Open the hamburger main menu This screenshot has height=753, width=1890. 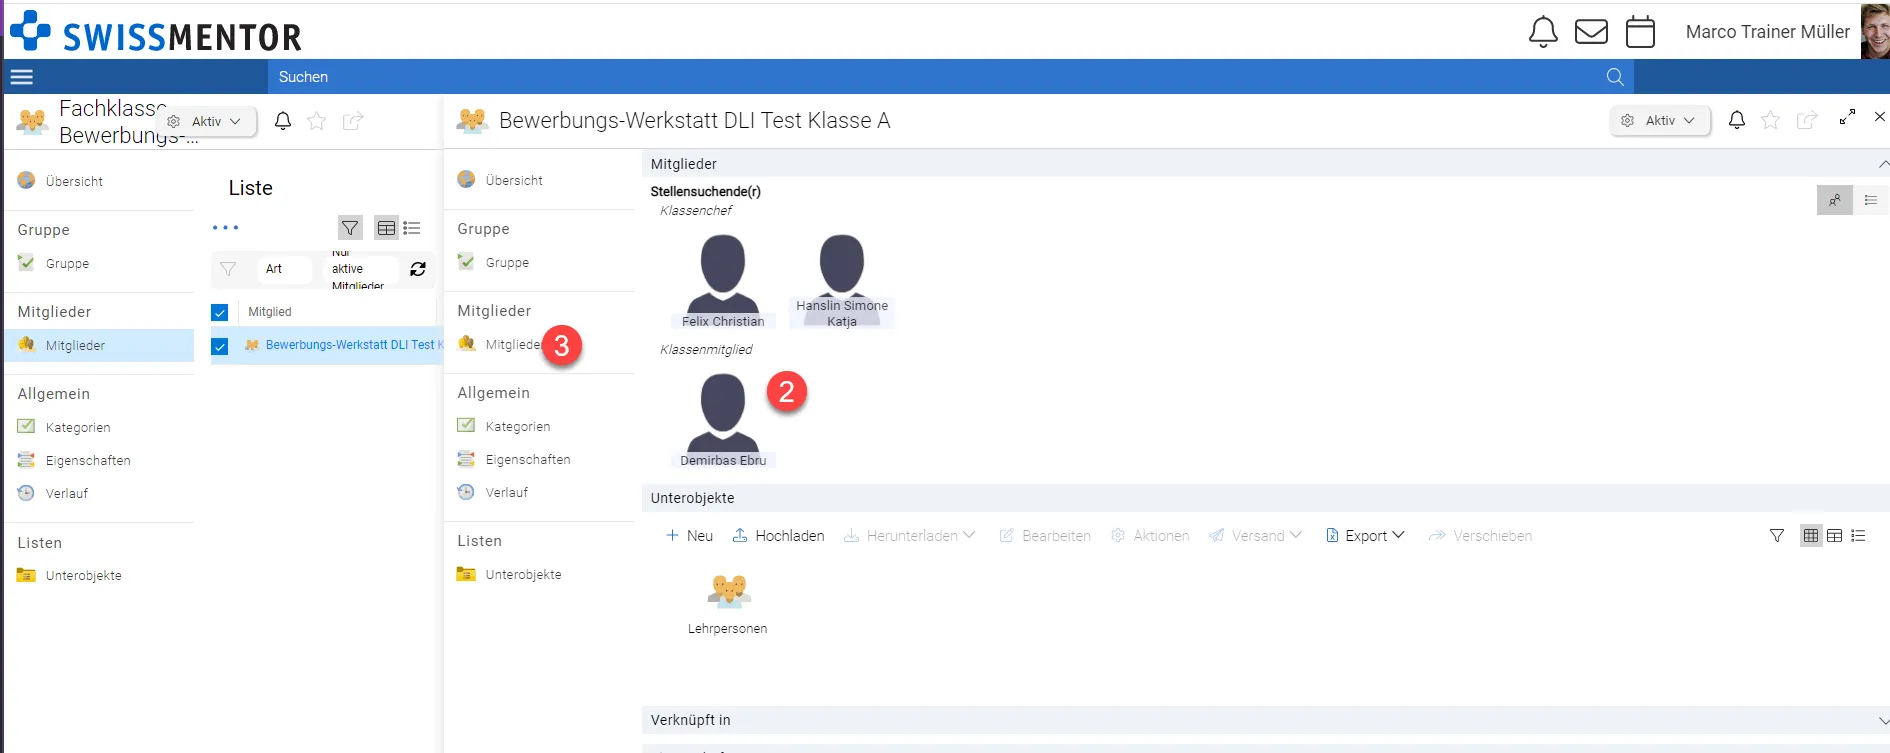point(21,77)
